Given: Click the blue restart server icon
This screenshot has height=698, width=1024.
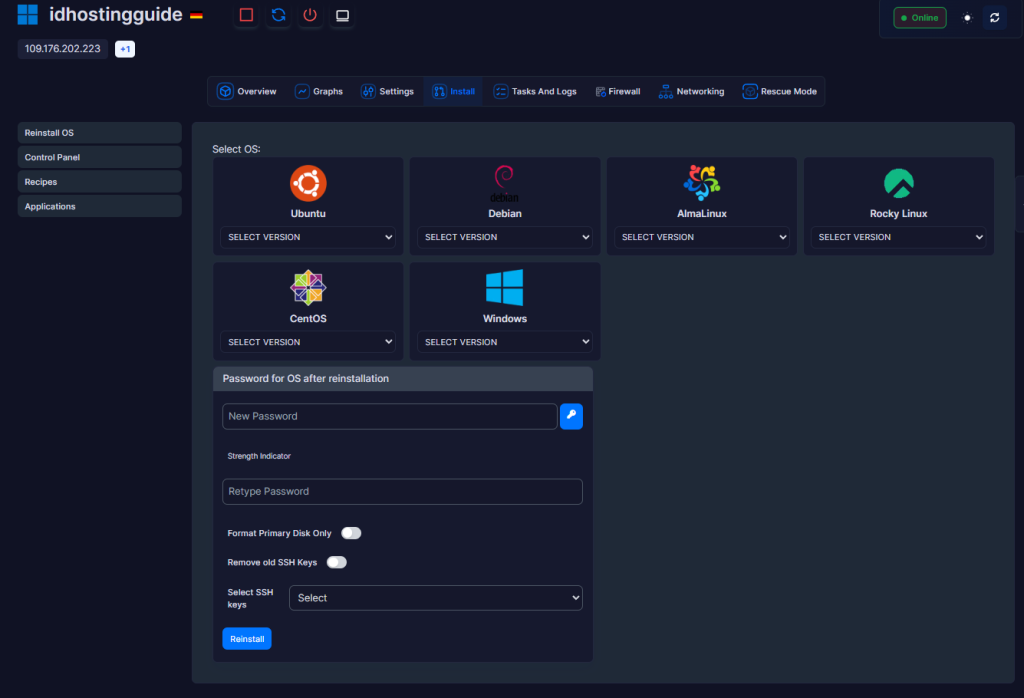Looking at the screenshot, I should coord(278,15).
